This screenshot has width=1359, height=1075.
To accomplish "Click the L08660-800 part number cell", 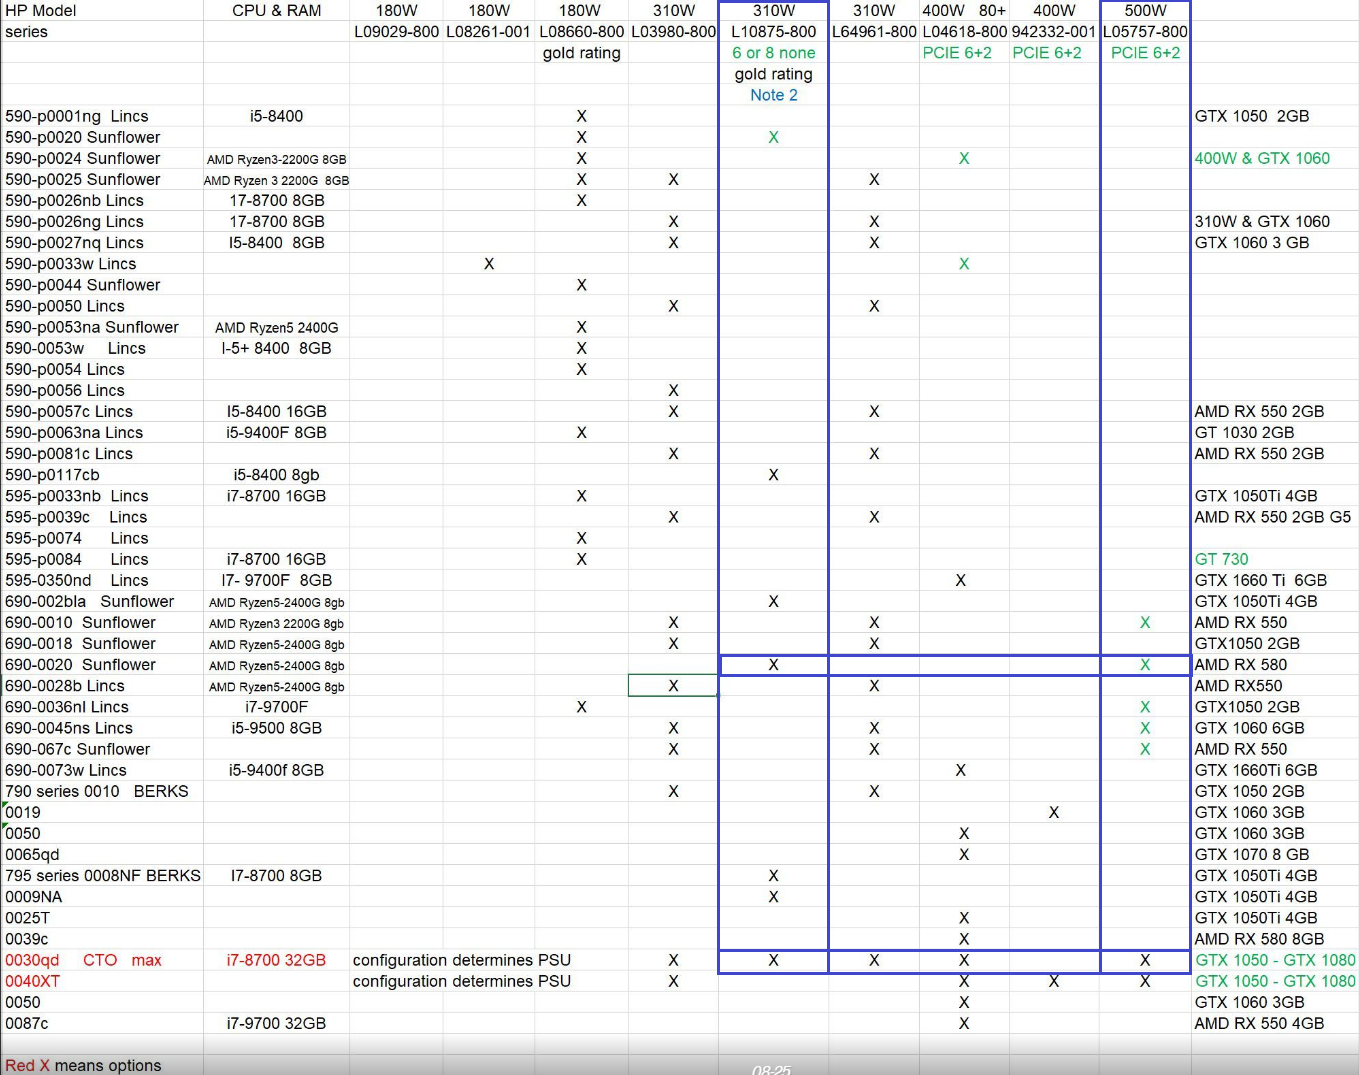I will (581, 31).
